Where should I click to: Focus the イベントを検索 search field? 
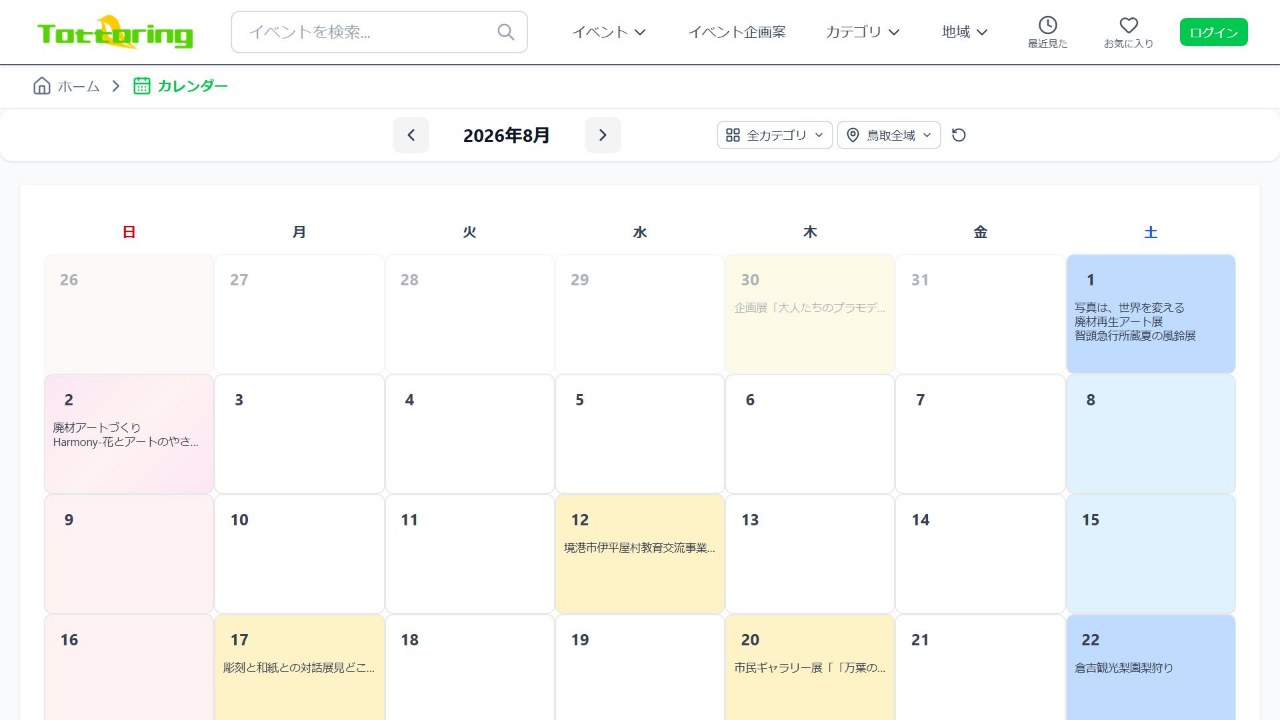[x=379, y=32]
